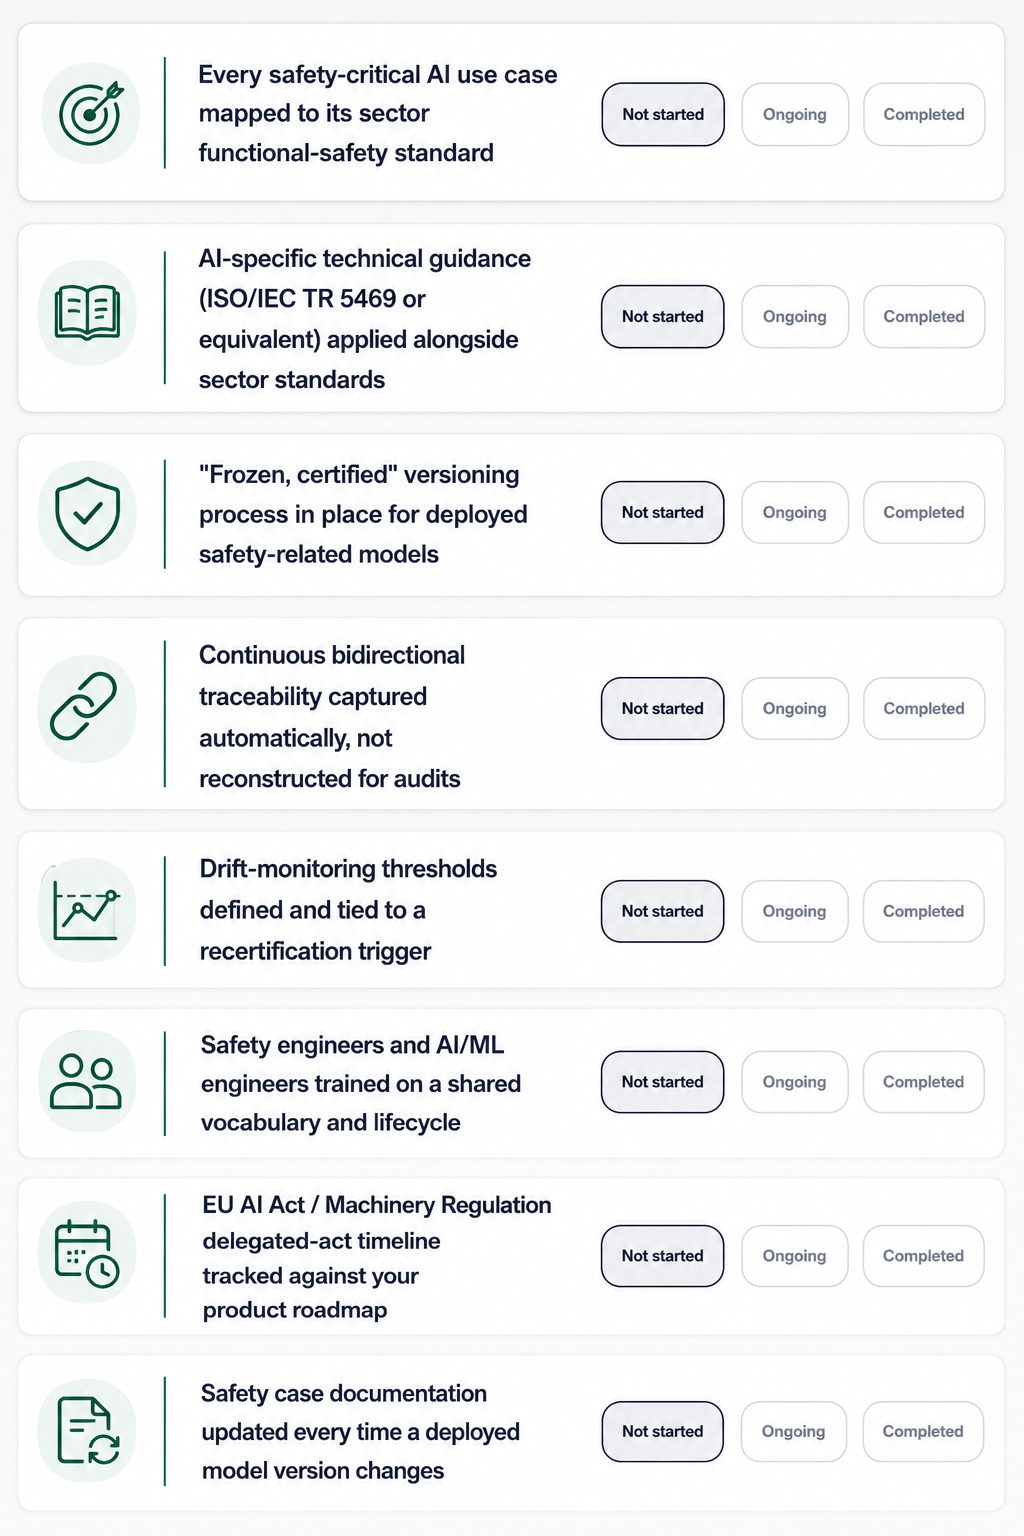This screenshot has width=1024, height=1536.
Task: Click the two-people engineers training icon
Action: pyautogui.click(x=86, y=1082)
